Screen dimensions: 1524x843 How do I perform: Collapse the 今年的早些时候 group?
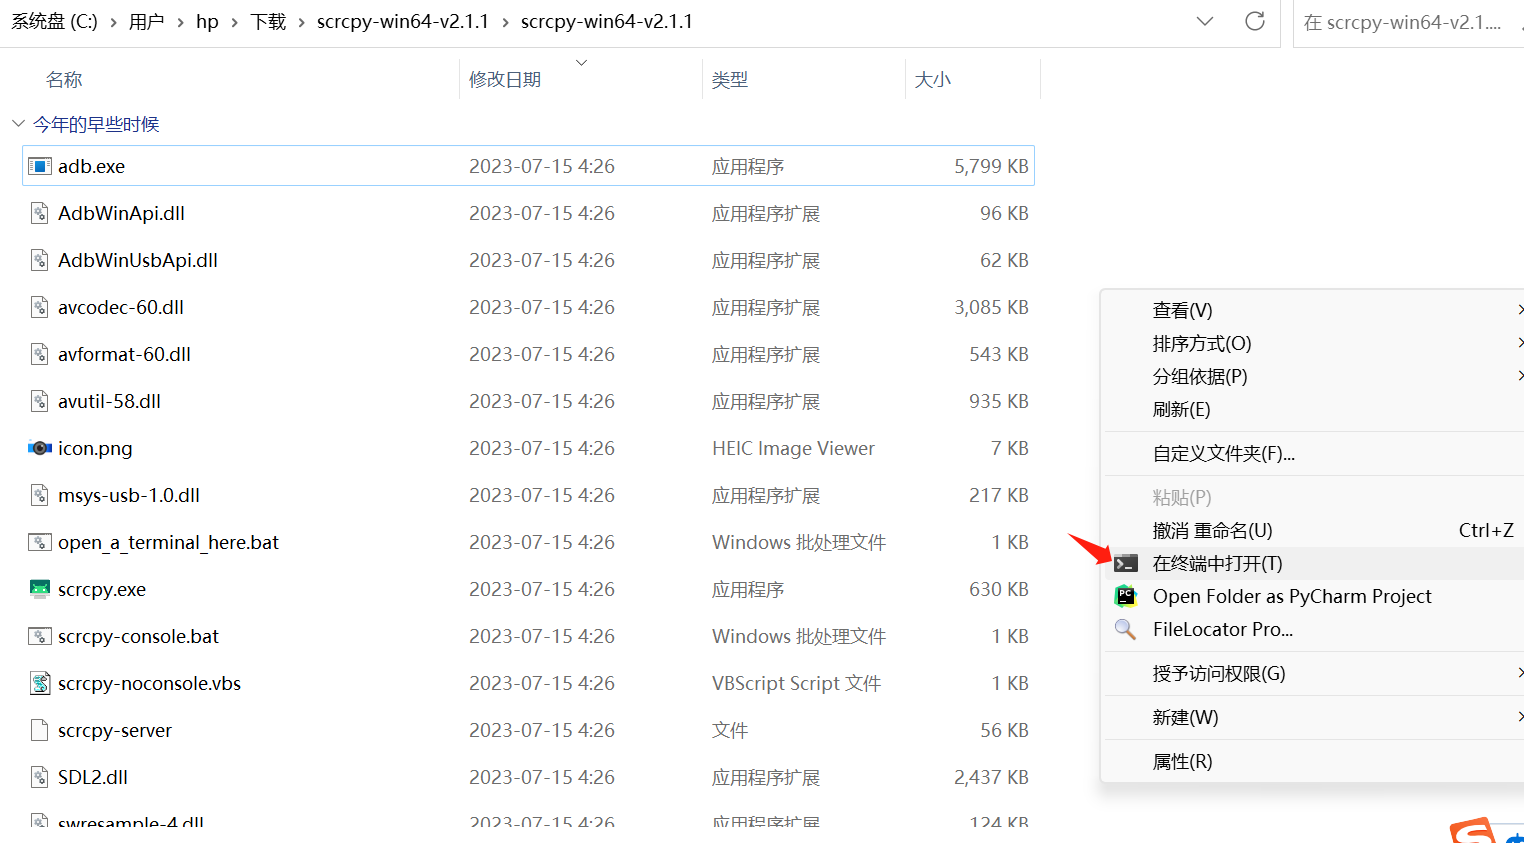pos(18,123)
